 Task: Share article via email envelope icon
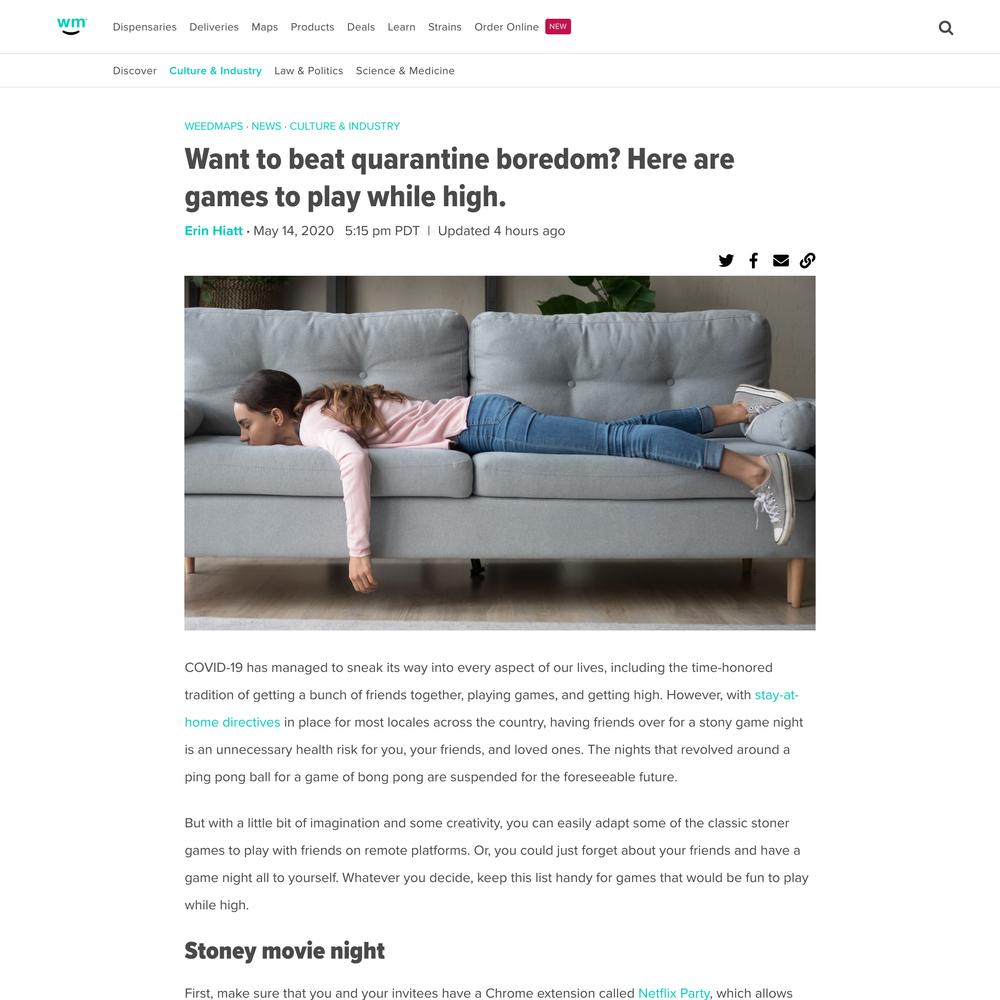(781, 260)
